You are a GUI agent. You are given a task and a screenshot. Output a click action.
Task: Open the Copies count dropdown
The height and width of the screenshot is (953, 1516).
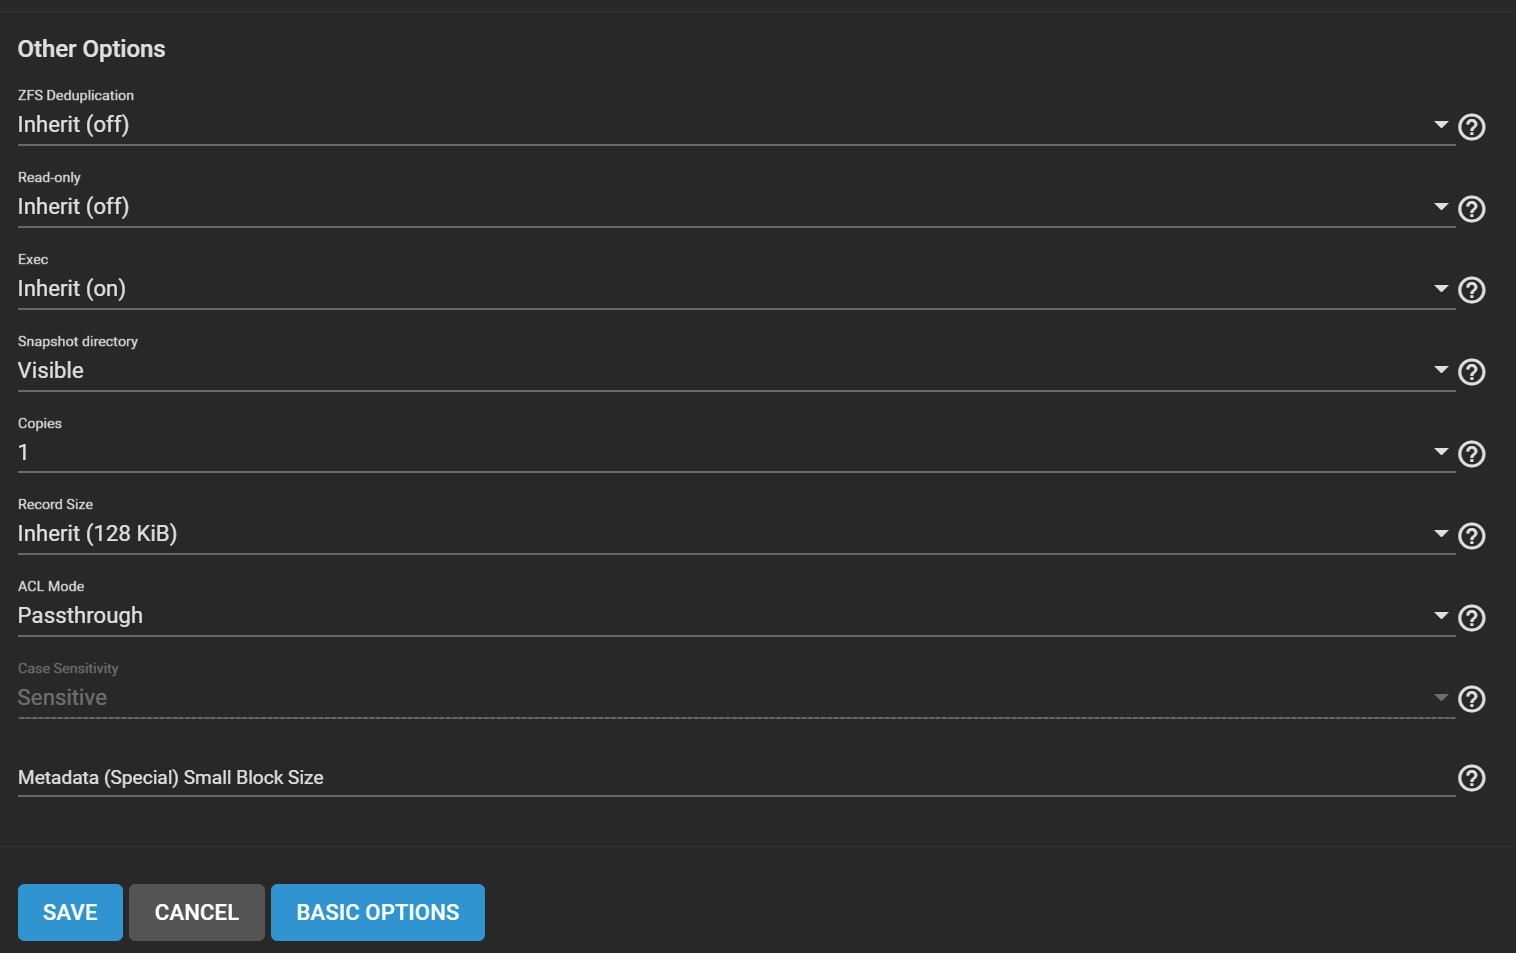pos(735,453)
